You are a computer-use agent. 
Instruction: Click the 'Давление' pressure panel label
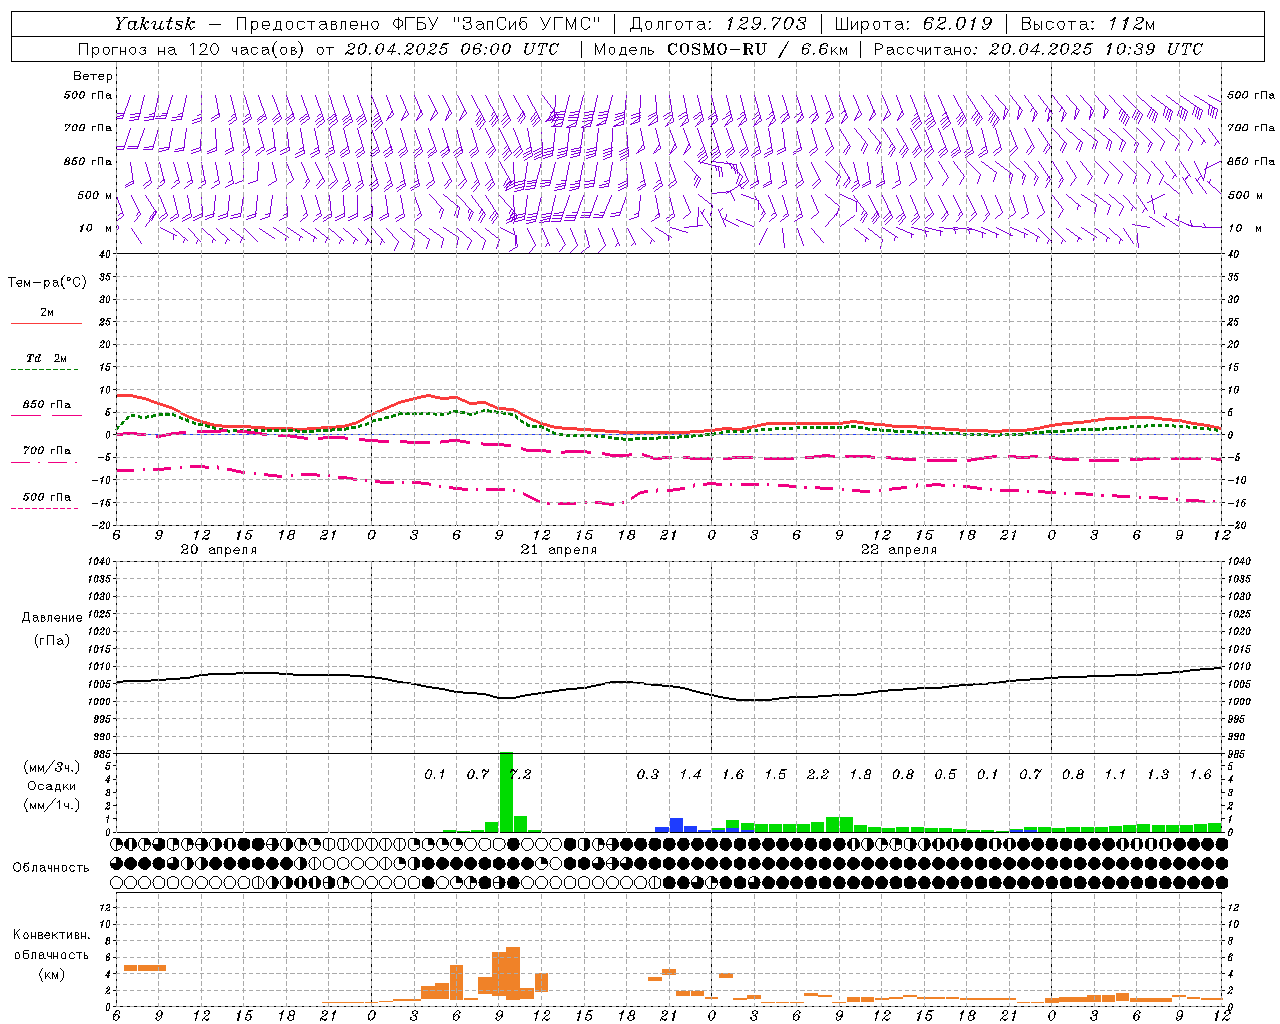pos(52,618)
